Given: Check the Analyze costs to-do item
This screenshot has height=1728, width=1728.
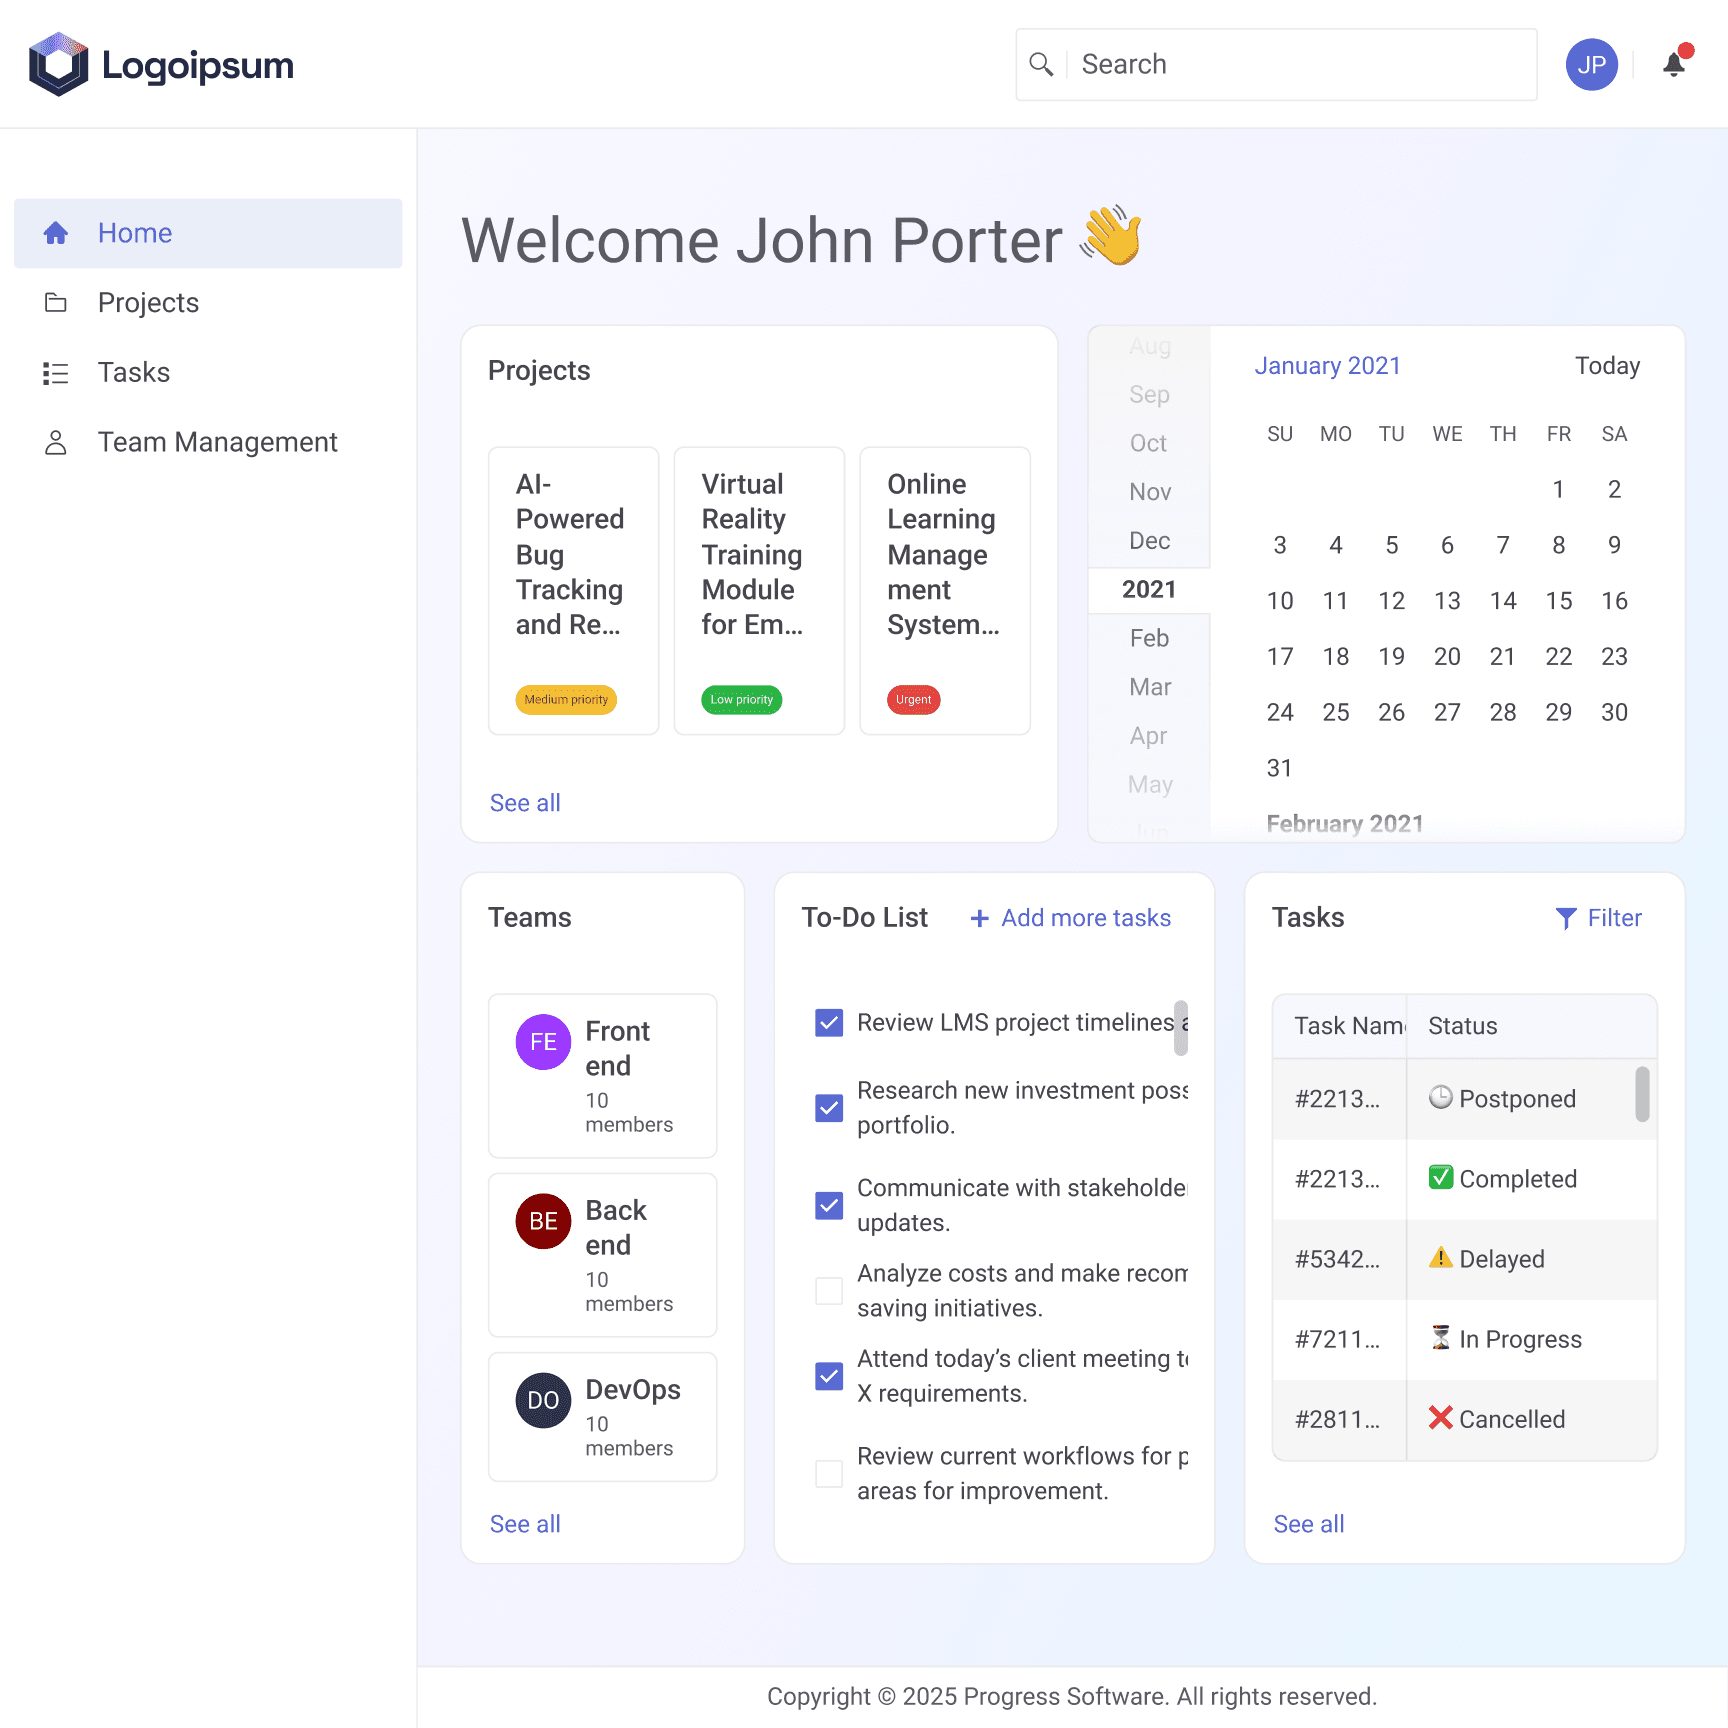Looking at the screenshot, I should click(828, 1290).
